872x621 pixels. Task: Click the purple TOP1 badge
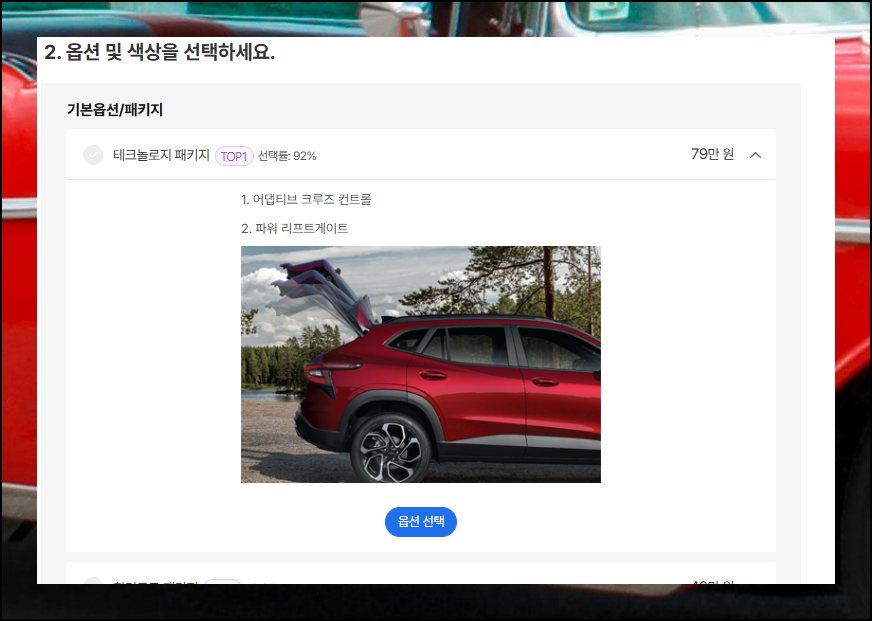tap(234, 156)
